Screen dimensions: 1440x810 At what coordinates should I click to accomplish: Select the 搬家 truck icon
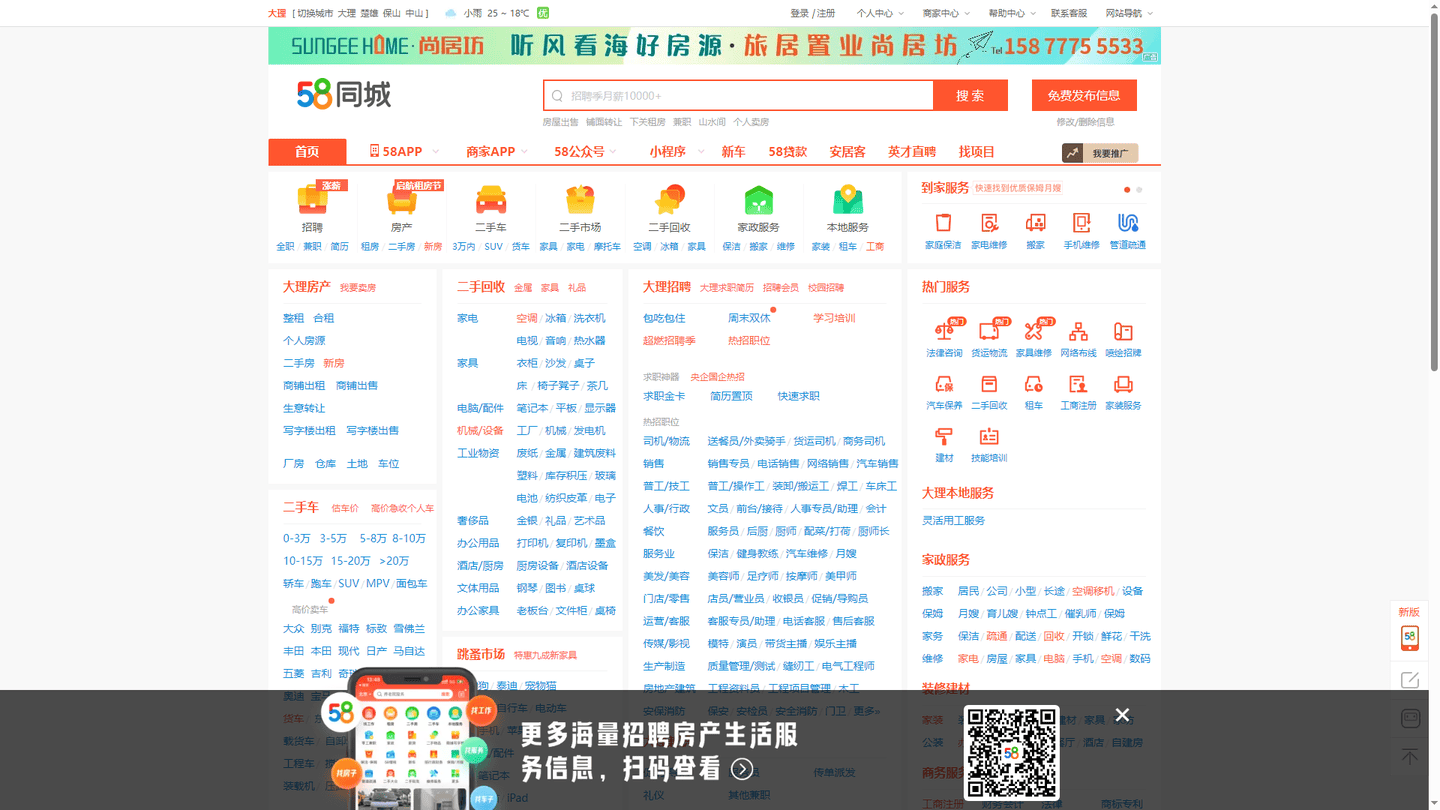[x=1035, y=222]
